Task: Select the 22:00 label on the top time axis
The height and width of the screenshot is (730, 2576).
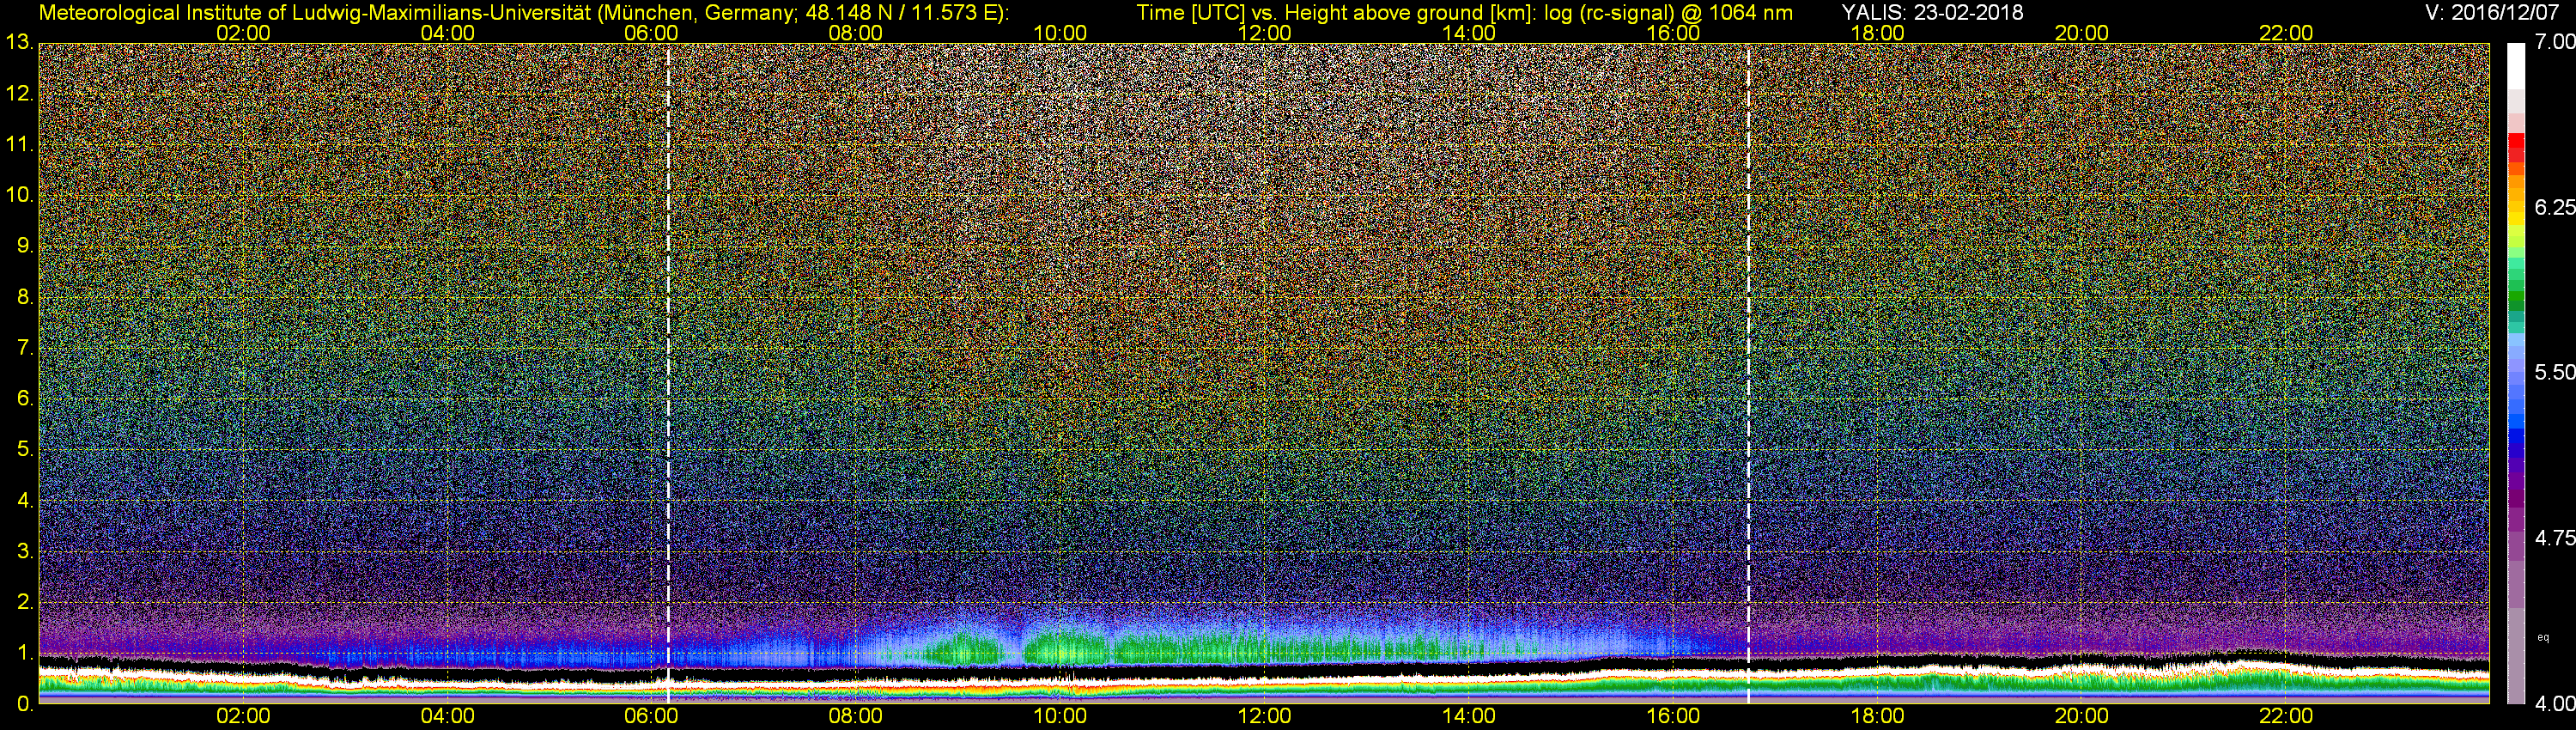Action: click(x=2286, y=32)
